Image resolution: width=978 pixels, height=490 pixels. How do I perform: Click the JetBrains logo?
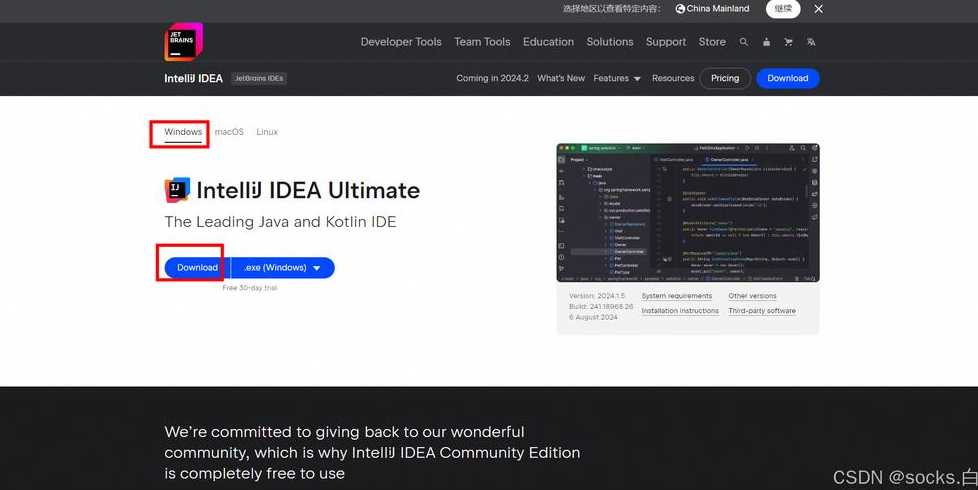coord(183,42)
